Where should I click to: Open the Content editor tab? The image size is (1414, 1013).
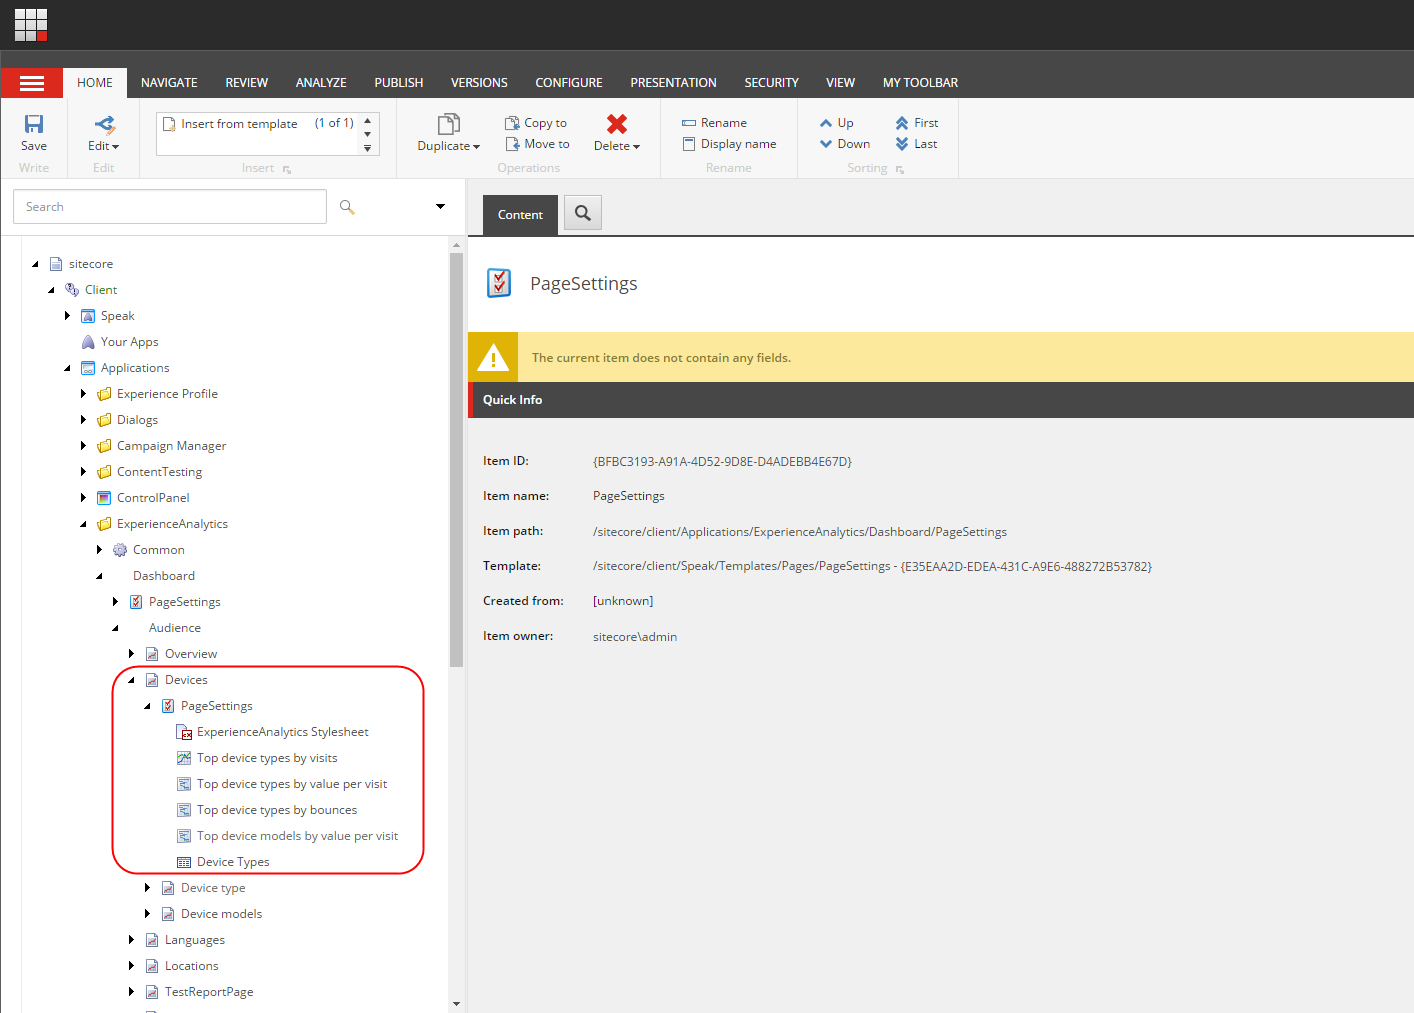520,215
